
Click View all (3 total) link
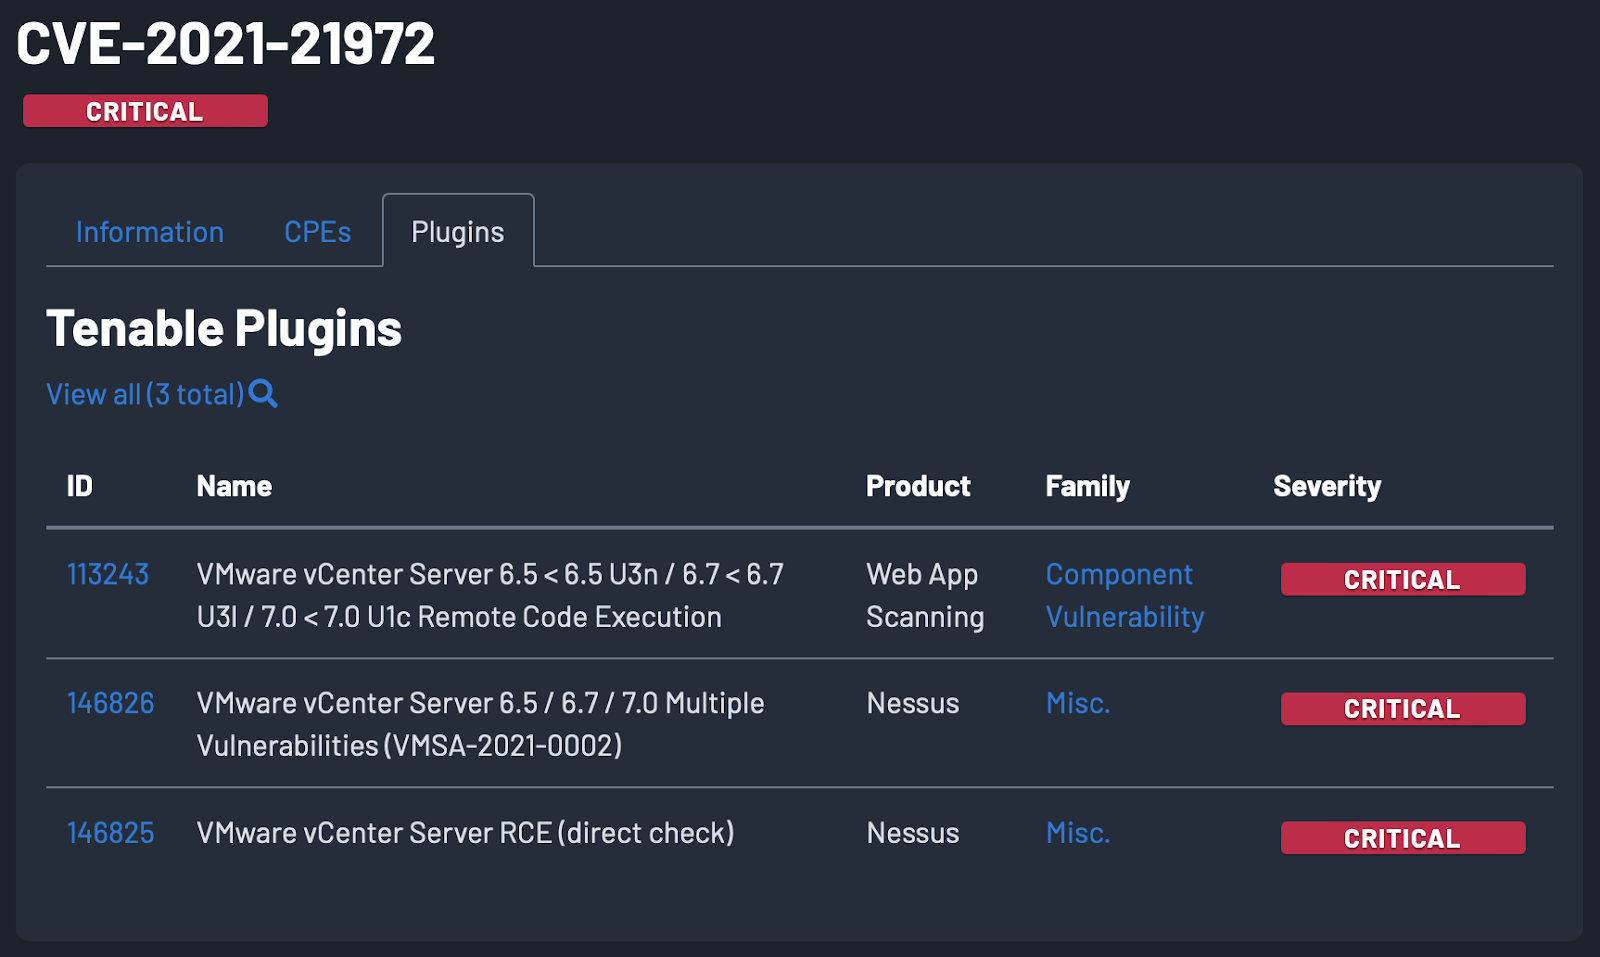145,394
